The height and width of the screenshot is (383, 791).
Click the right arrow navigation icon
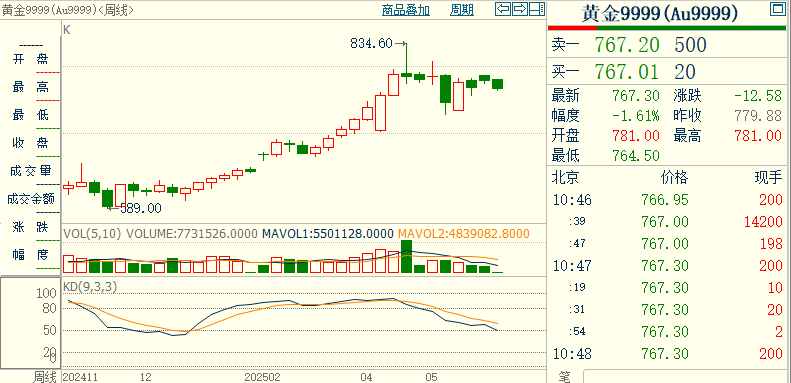coord(520,9)
